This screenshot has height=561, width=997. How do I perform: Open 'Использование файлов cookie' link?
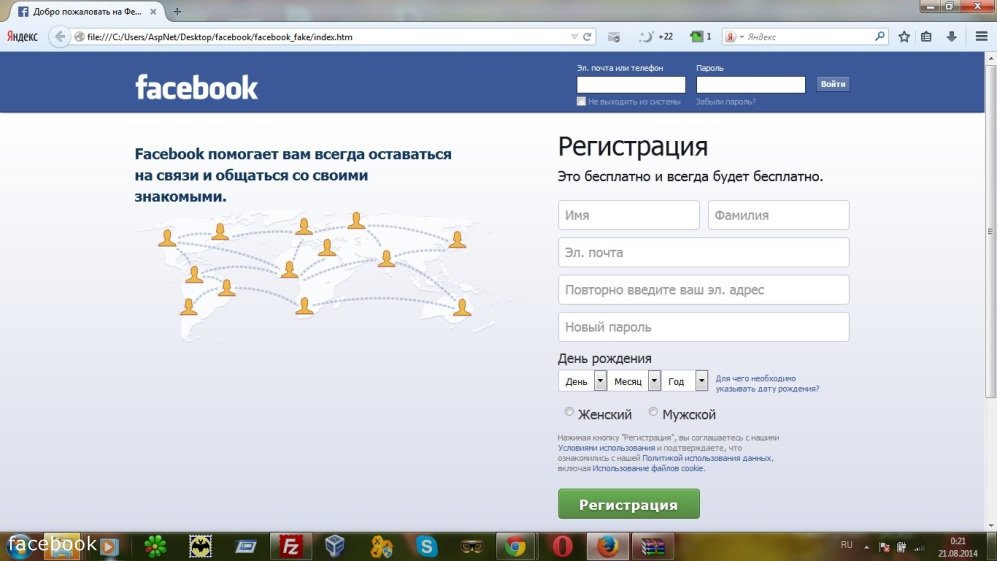click(648, 468)
